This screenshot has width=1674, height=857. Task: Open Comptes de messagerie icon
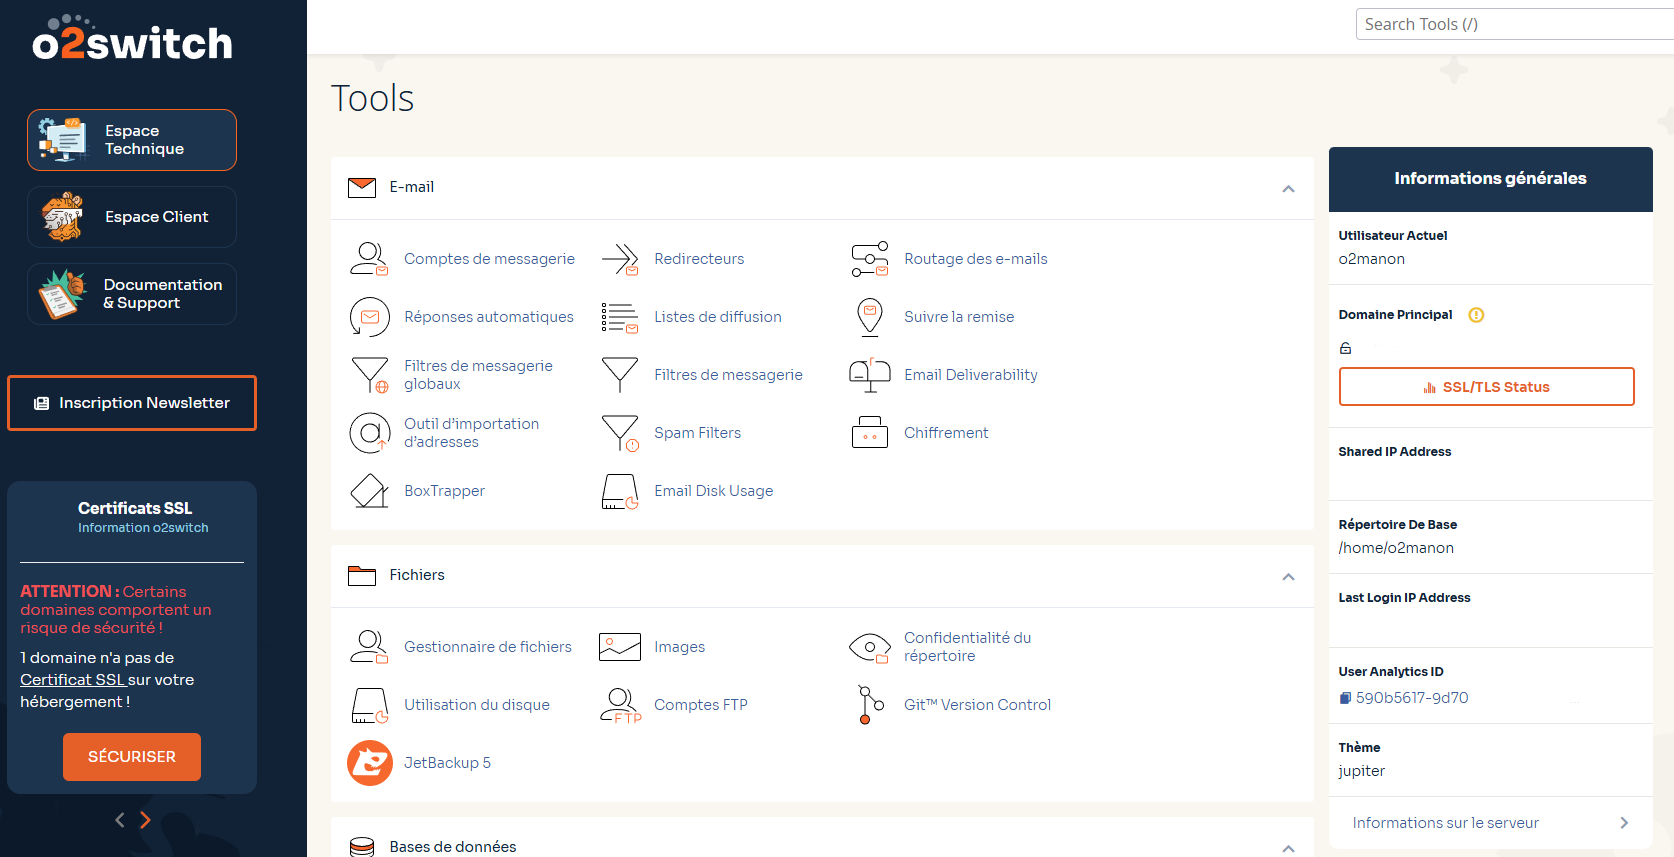click(x=370, y=259)
